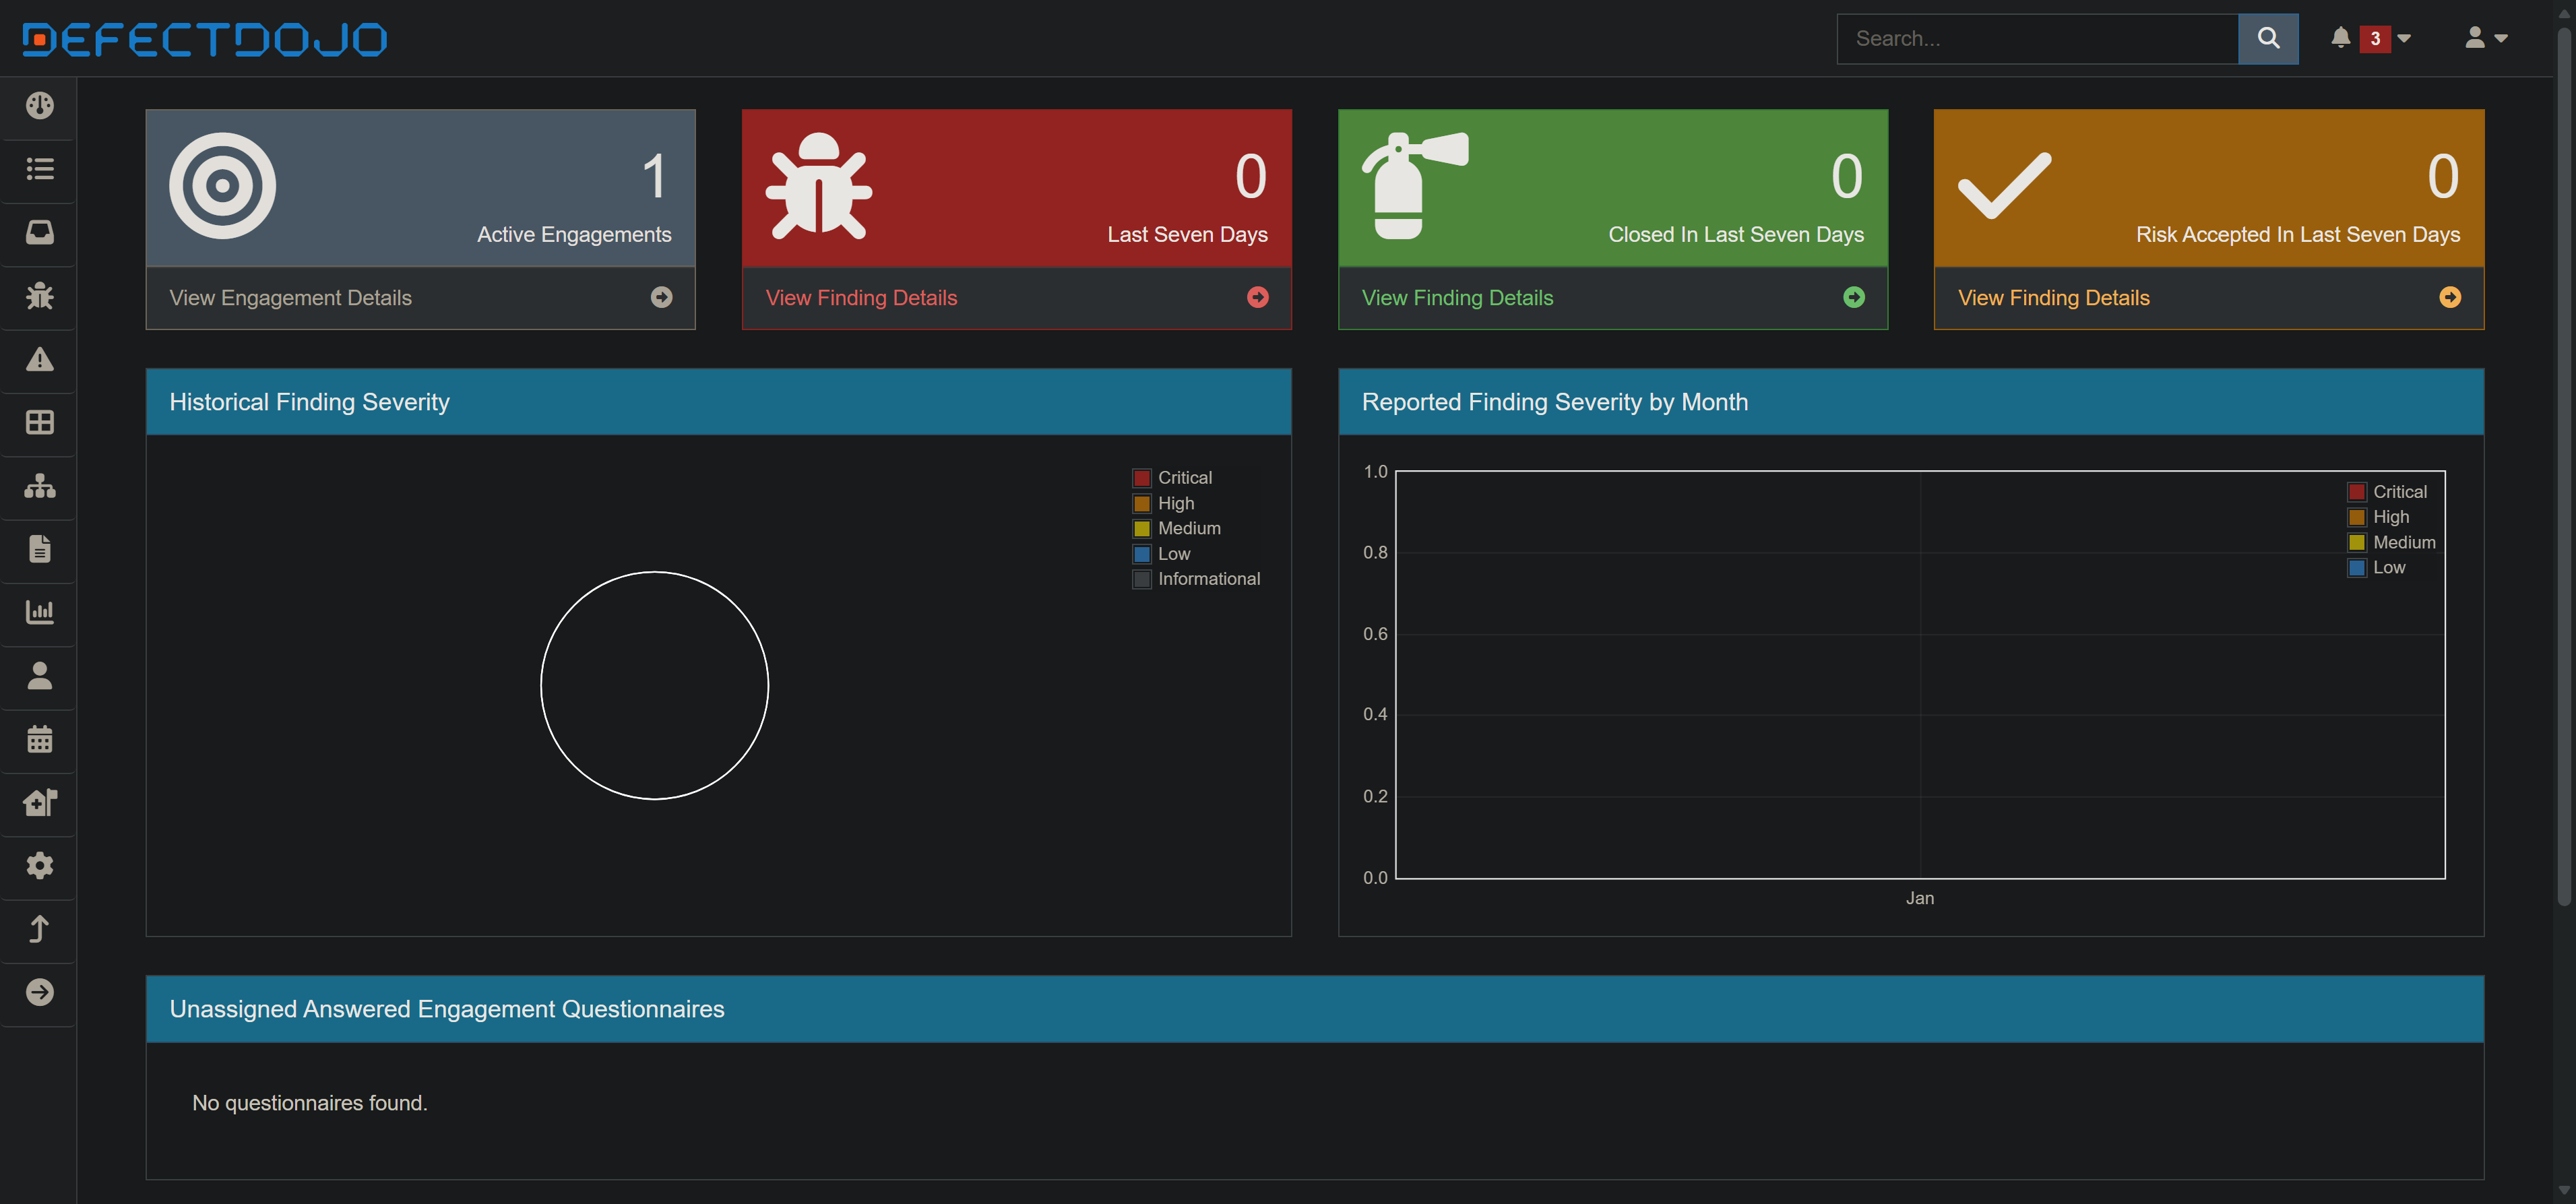
Task: Open the user account dropdown menu
Action: pyautogui.click(x=2485, y=38)
